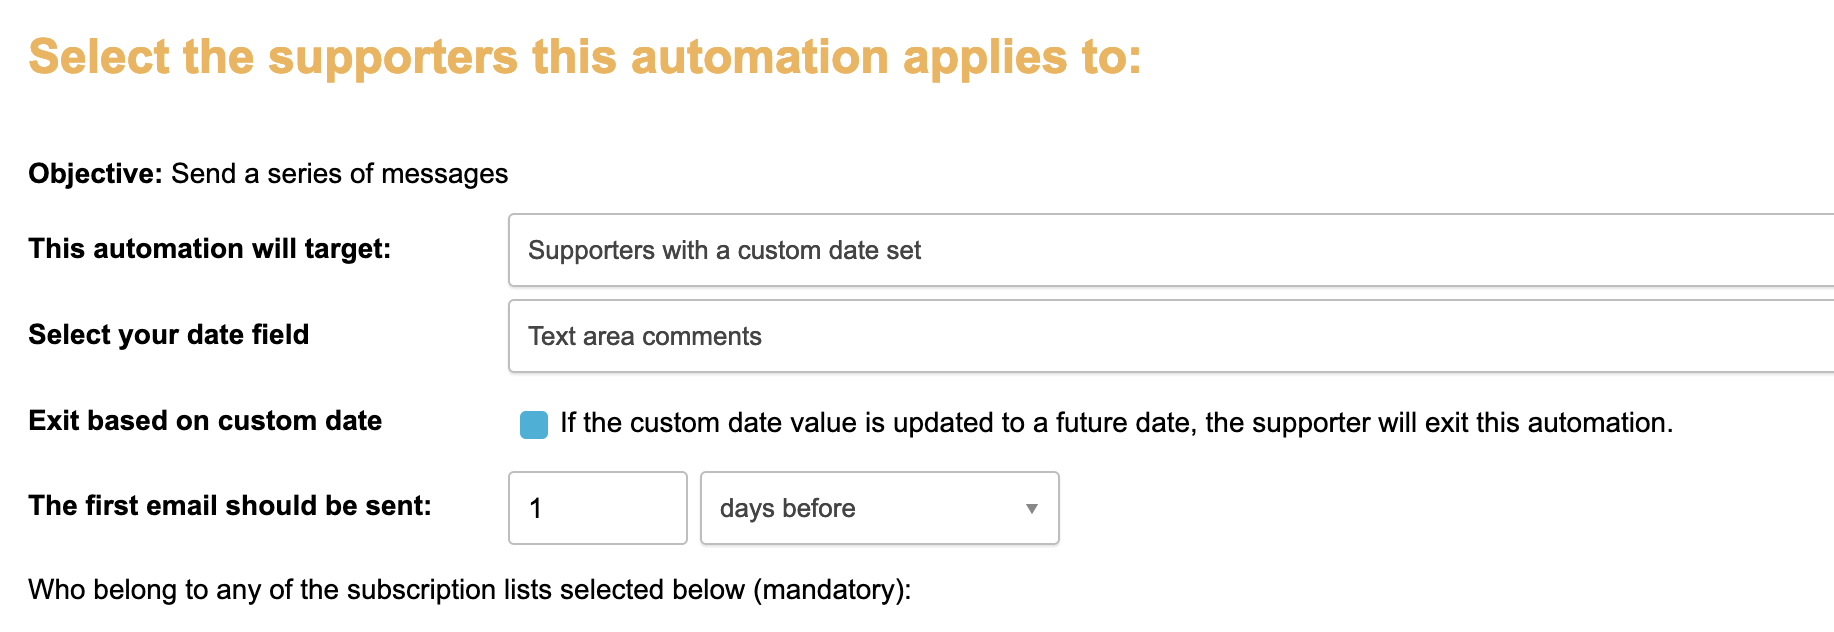Click the subscription lists mandatory instruction text
1834x632 pixels.
tap(469, 590)
